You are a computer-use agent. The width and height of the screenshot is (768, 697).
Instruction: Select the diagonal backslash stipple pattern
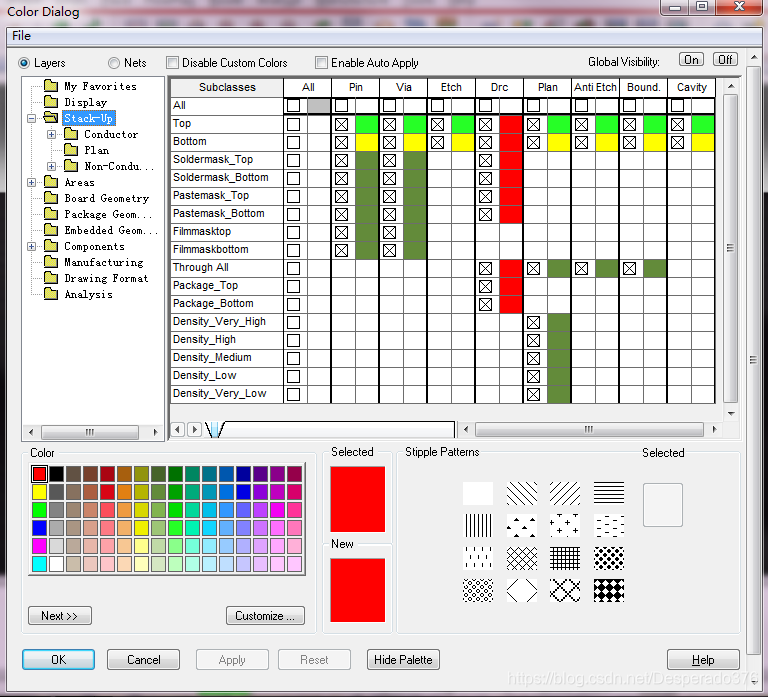(522, 493)
